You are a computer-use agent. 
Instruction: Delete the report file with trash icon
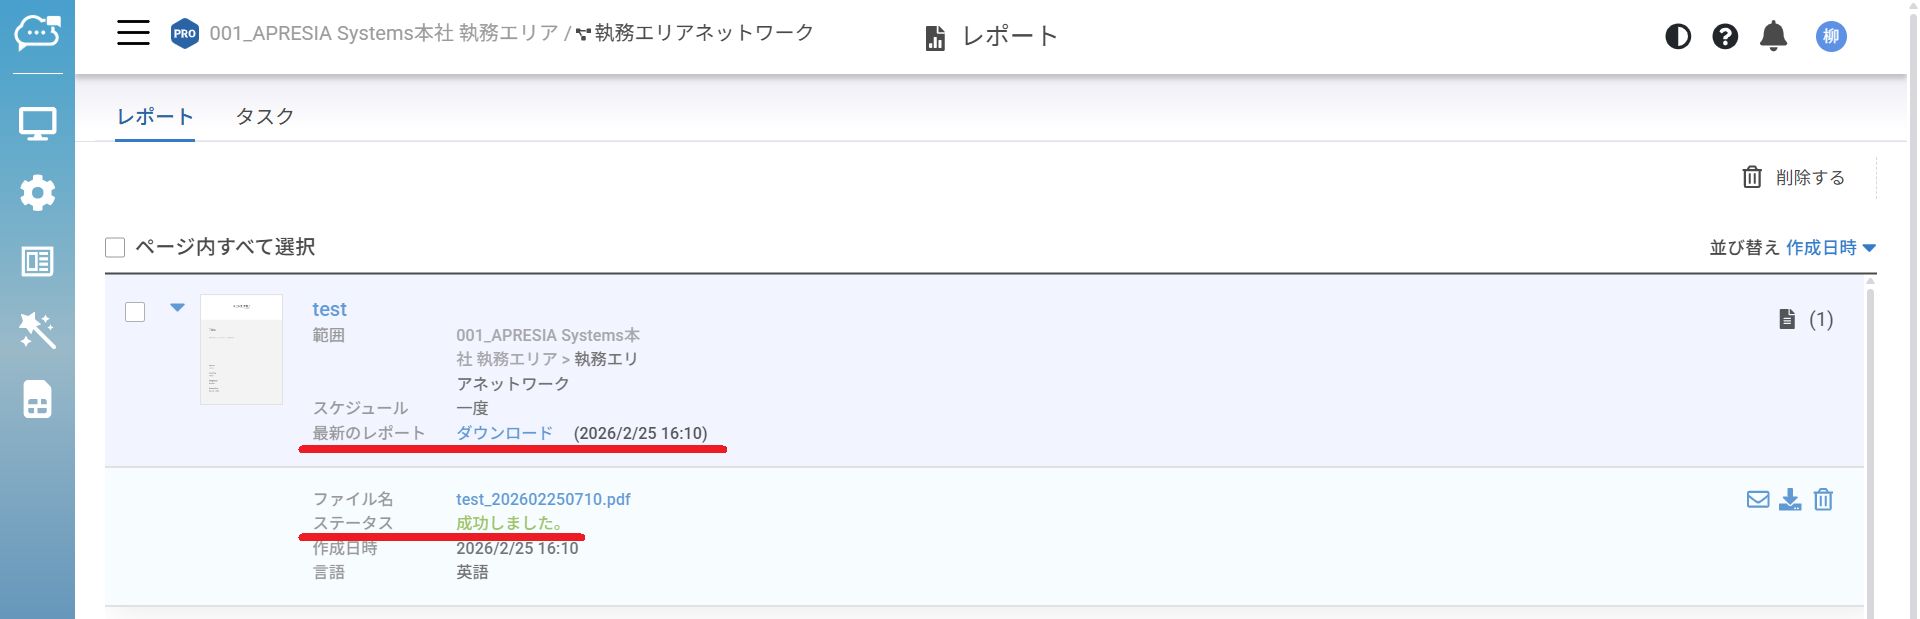(x=1823, y=499)
